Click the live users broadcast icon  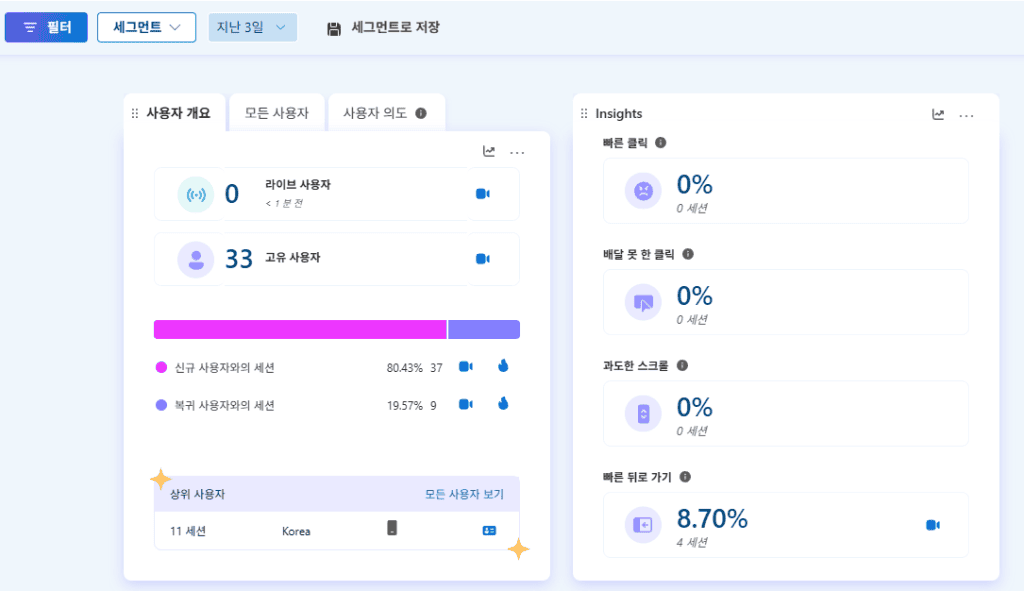click(x=196, y=194)
